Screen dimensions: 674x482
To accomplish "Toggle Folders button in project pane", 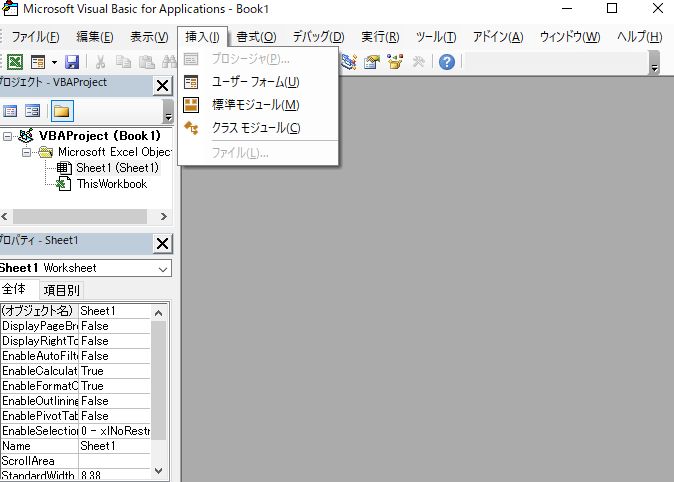I will pyautogui.click(x=62, y=111).
